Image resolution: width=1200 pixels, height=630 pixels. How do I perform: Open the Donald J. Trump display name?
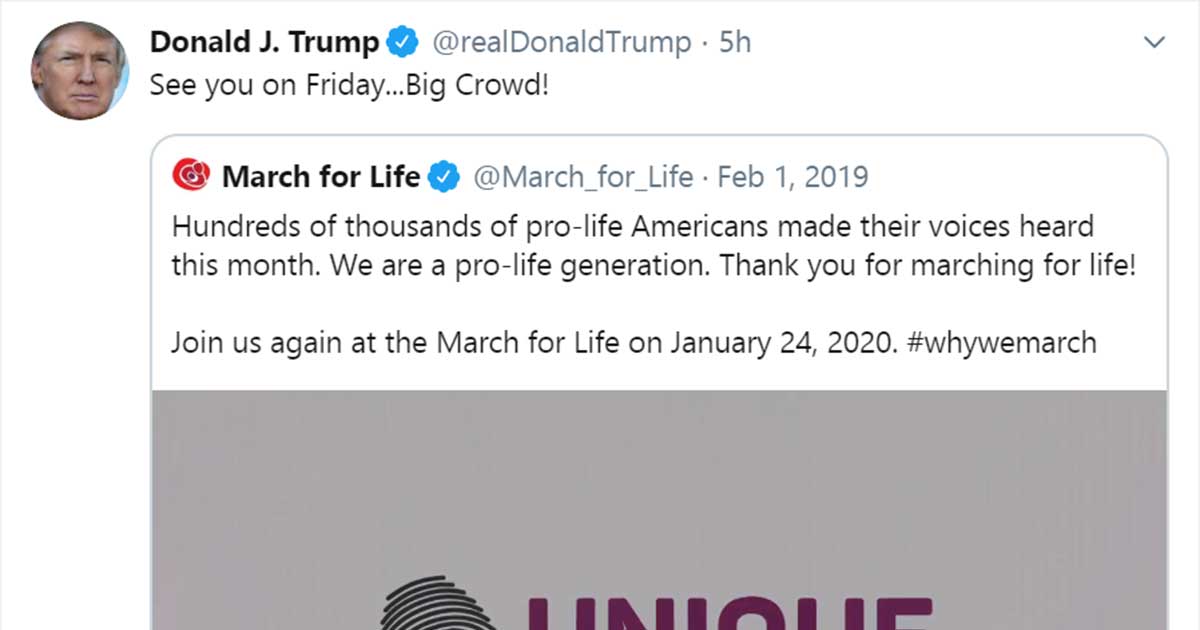pyautogui.click(x=264, y=43)
